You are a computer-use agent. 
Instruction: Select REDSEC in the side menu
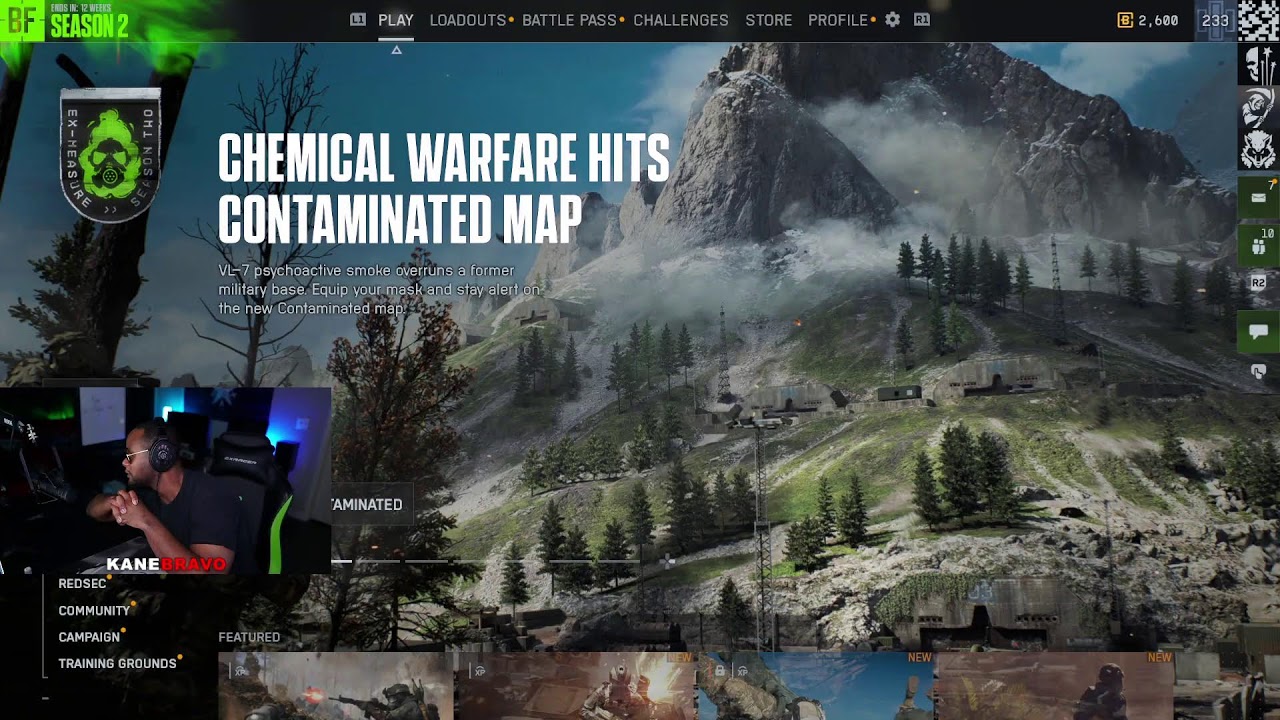coord(82,584)
